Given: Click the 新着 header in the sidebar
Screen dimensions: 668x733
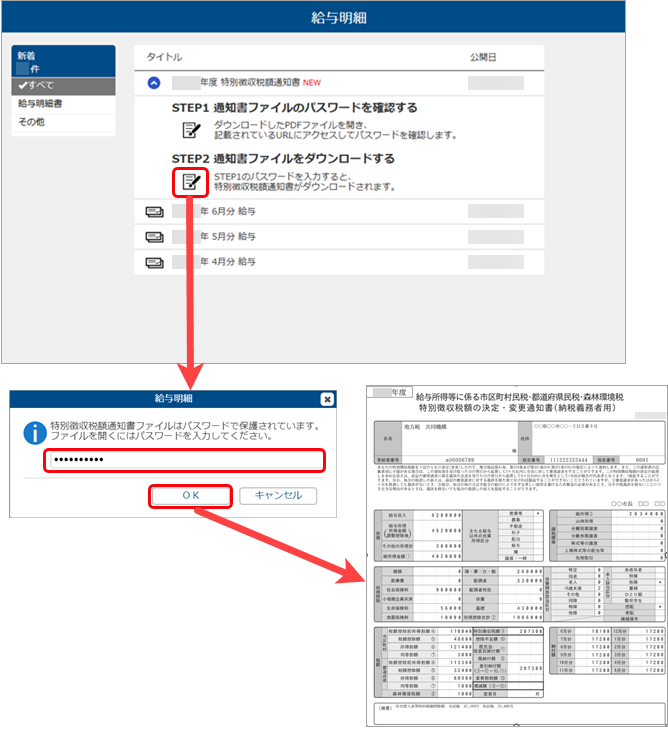Looking at the screenshot, I should (64, 61).
